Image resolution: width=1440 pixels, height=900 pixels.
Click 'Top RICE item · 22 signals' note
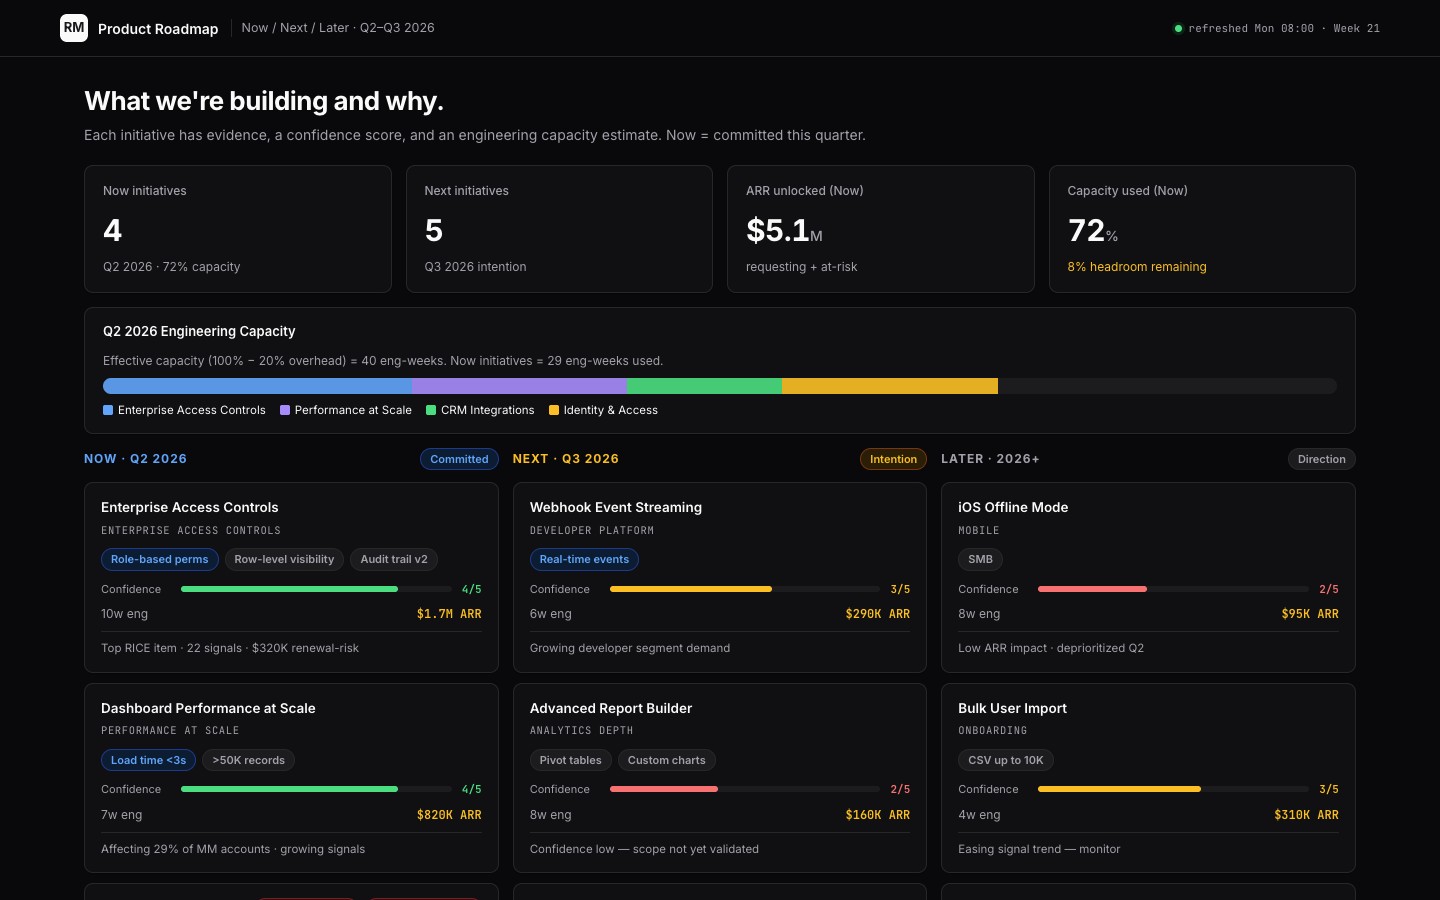point(230,648)
